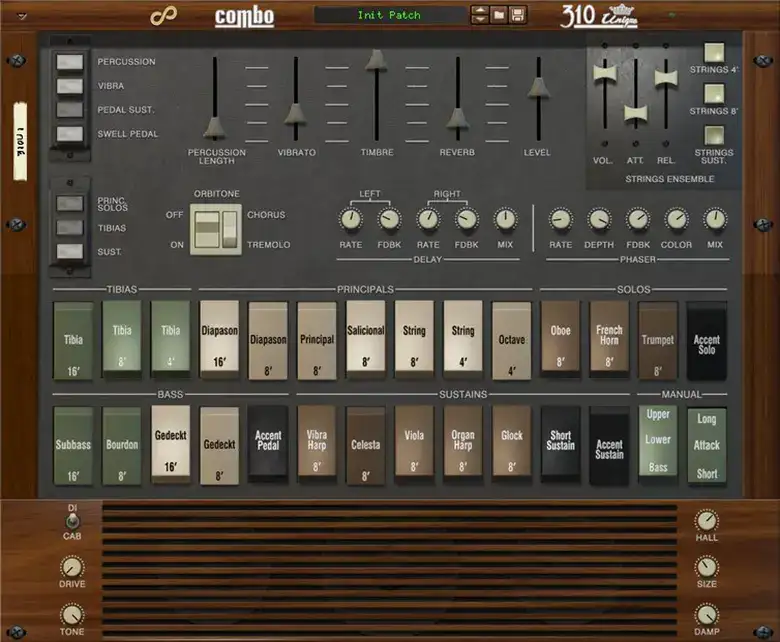The image size is (780, 642).
Task: Click the Phaser Depth knob
Action: coord(599,219)
